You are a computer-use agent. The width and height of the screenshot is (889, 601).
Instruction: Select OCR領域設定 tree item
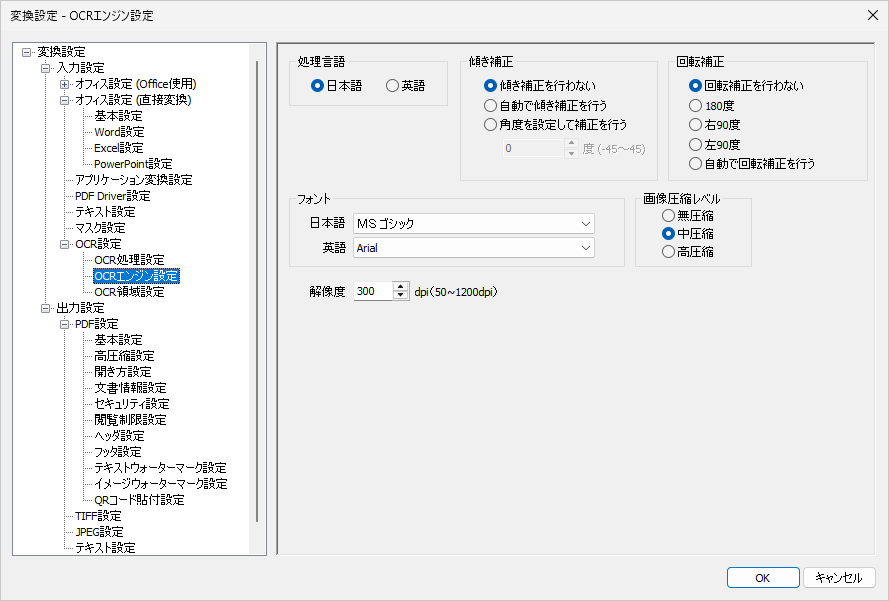129,292
